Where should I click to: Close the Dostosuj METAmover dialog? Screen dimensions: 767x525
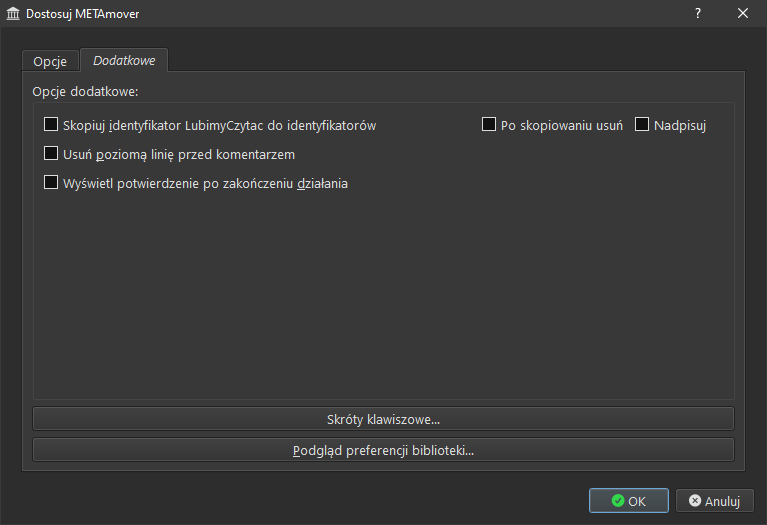coord(743,14)
